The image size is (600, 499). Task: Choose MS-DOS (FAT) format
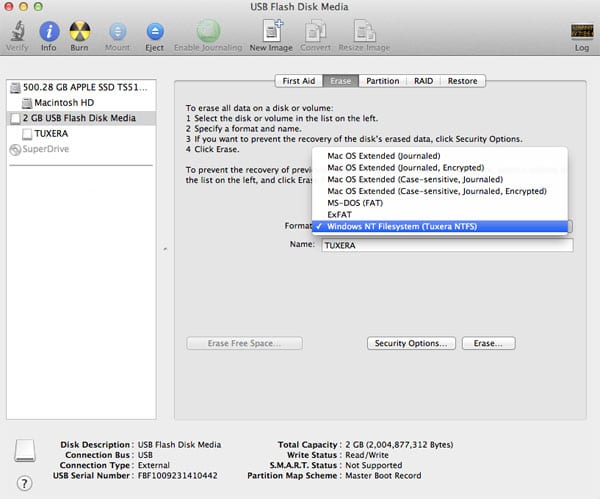click(440, 203)
